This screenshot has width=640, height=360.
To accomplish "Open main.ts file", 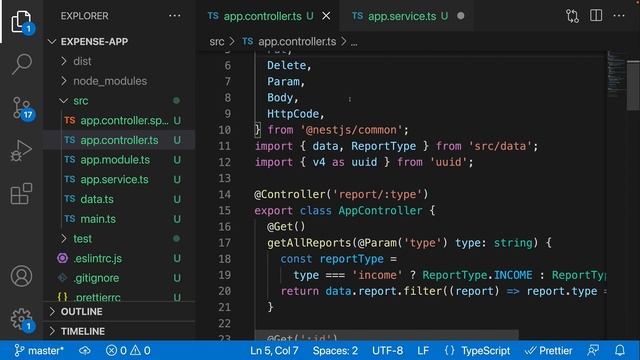I will 119,219.
